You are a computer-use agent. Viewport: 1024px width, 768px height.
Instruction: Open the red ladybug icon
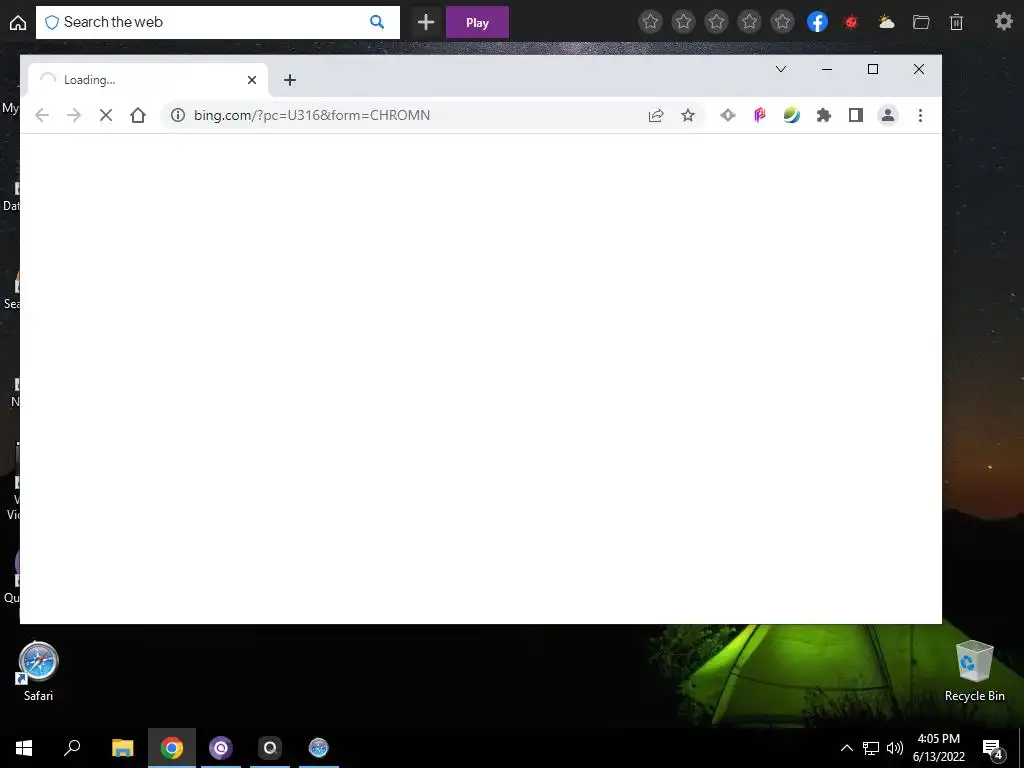click(851, 22)
